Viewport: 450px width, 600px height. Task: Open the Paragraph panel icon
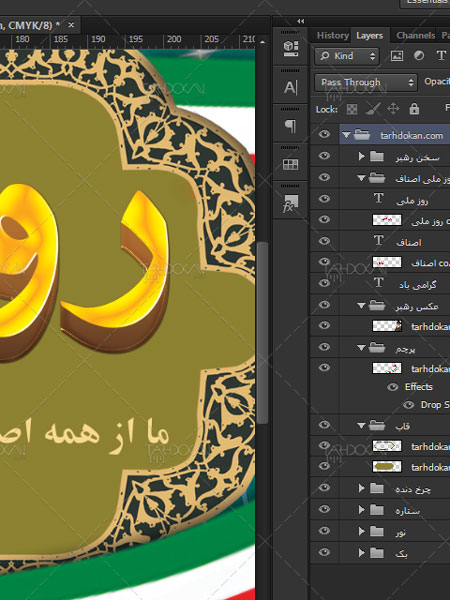[290, 126]
